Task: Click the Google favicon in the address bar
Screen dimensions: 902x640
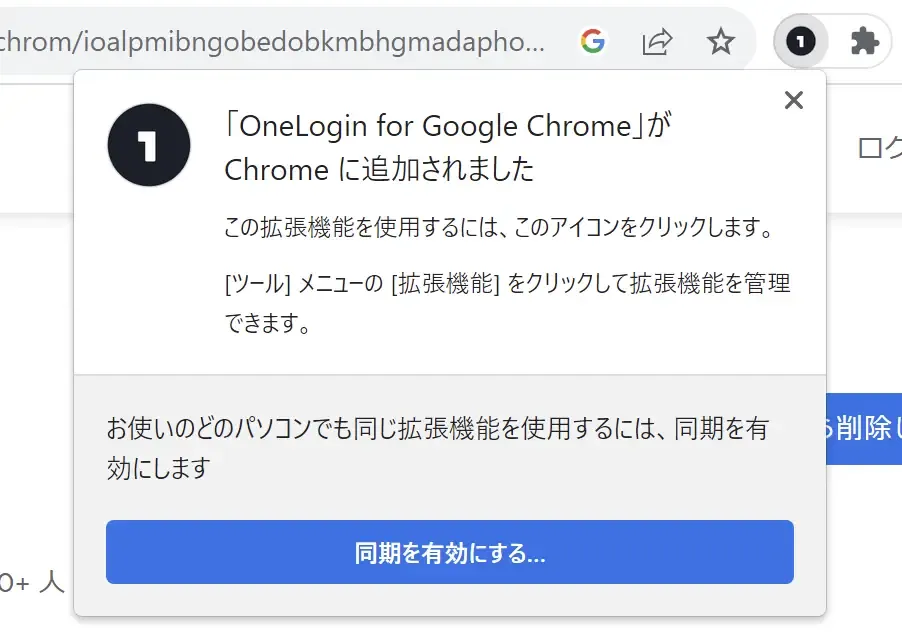Action: tap(593, 41)
